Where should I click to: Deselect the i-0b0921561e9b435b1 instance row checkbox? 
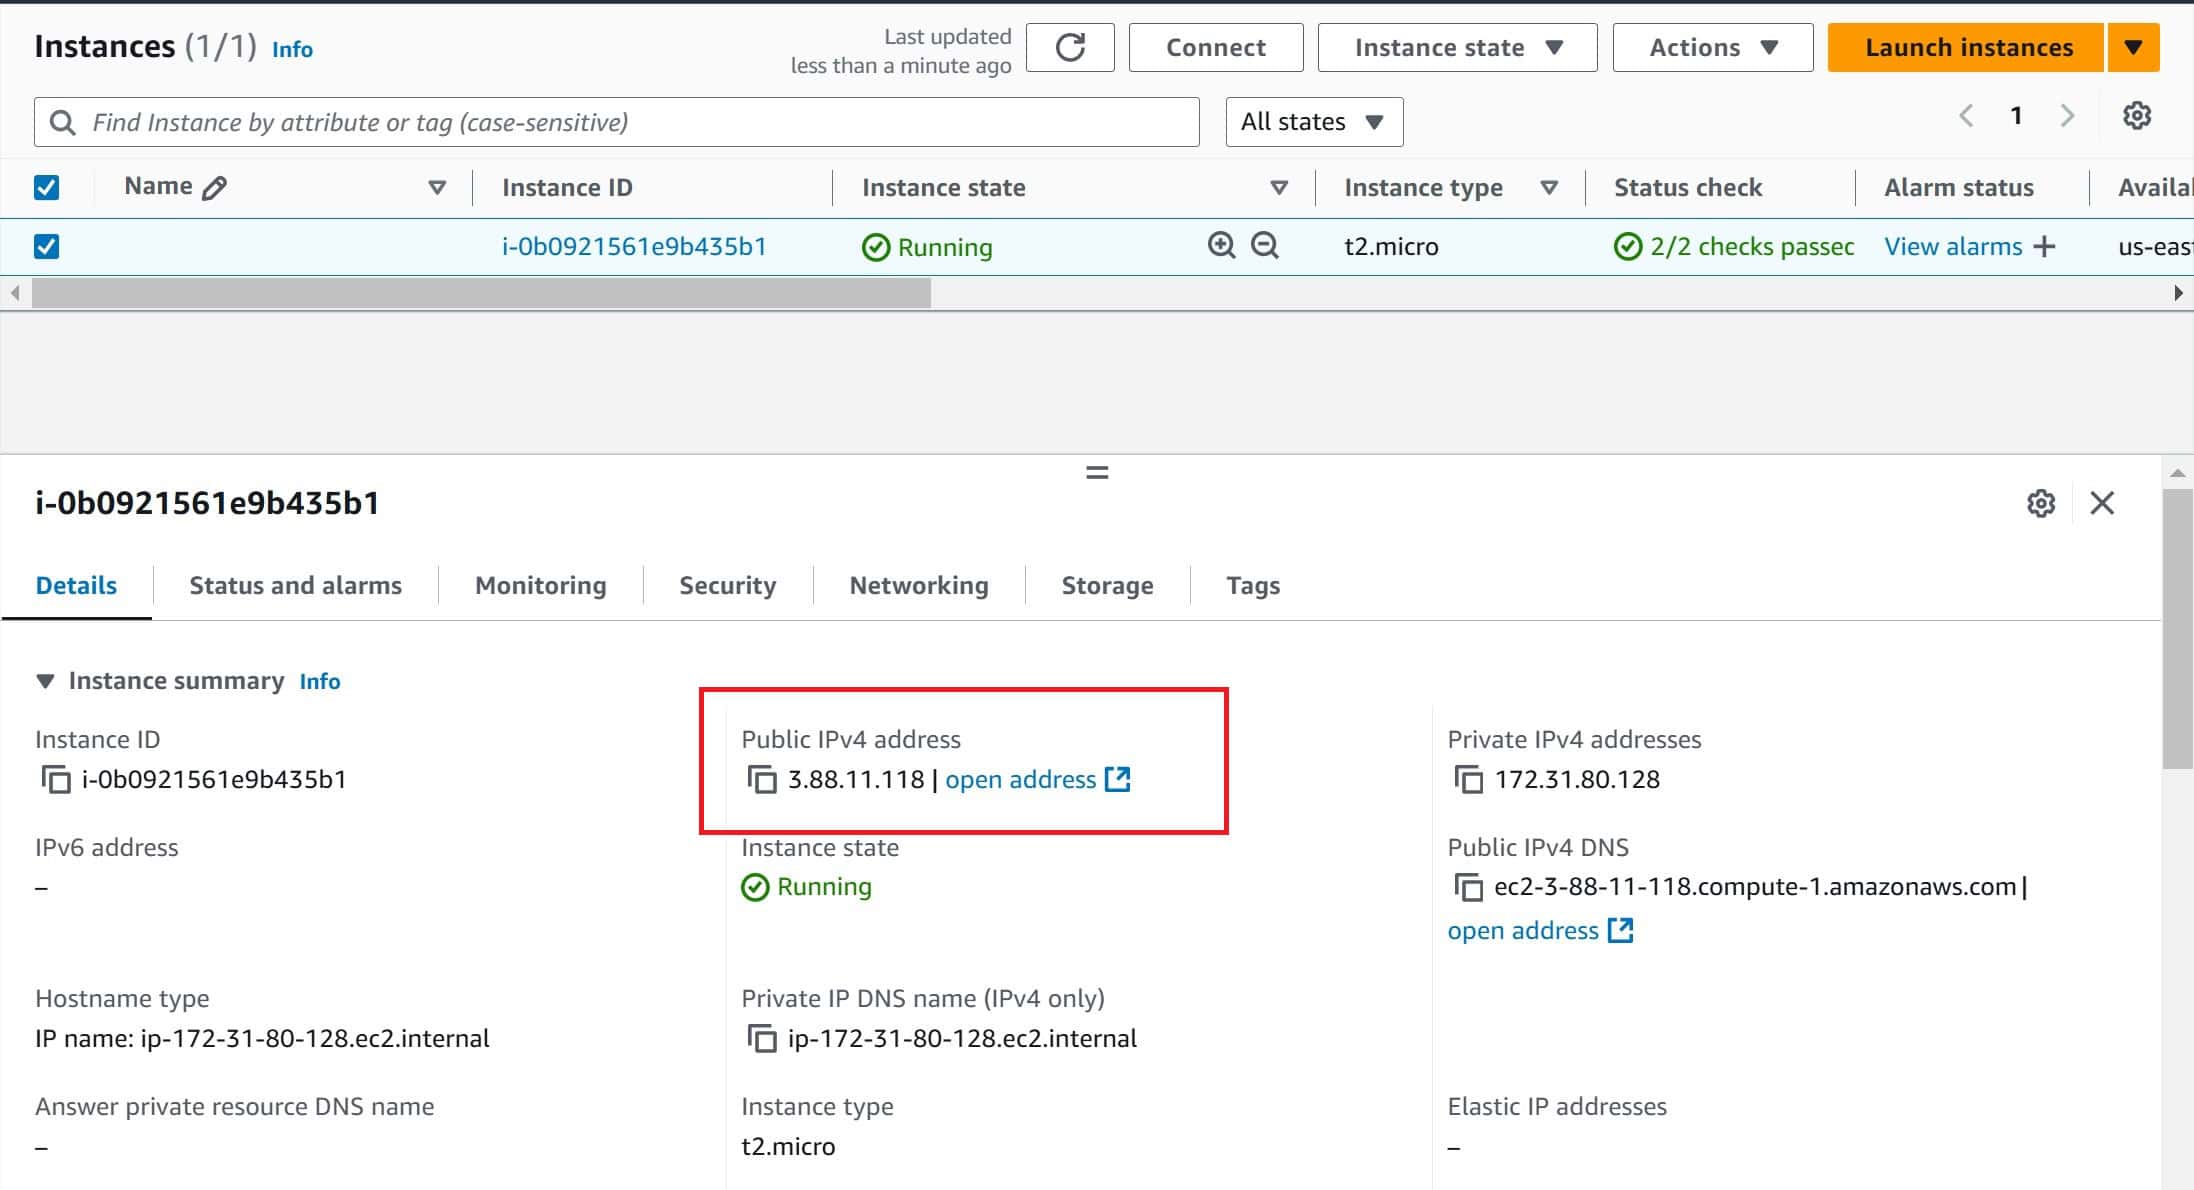(47, 246)
